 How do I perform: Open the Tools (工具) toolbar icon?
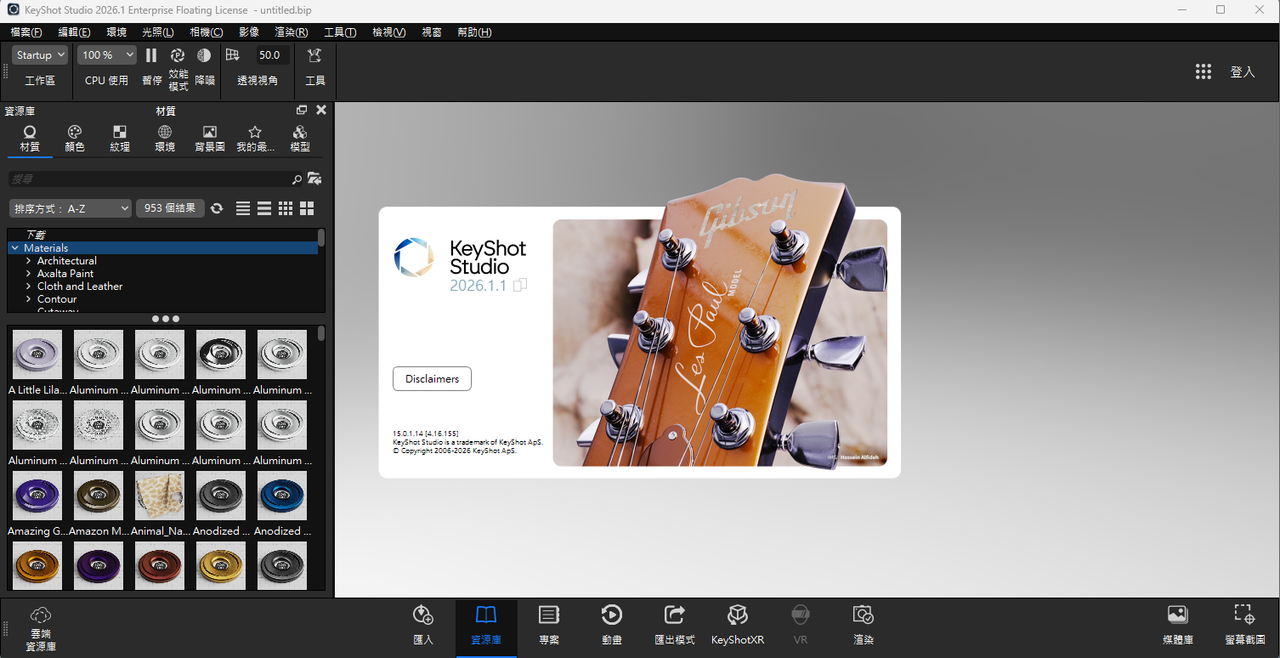[x=315, y=56]
